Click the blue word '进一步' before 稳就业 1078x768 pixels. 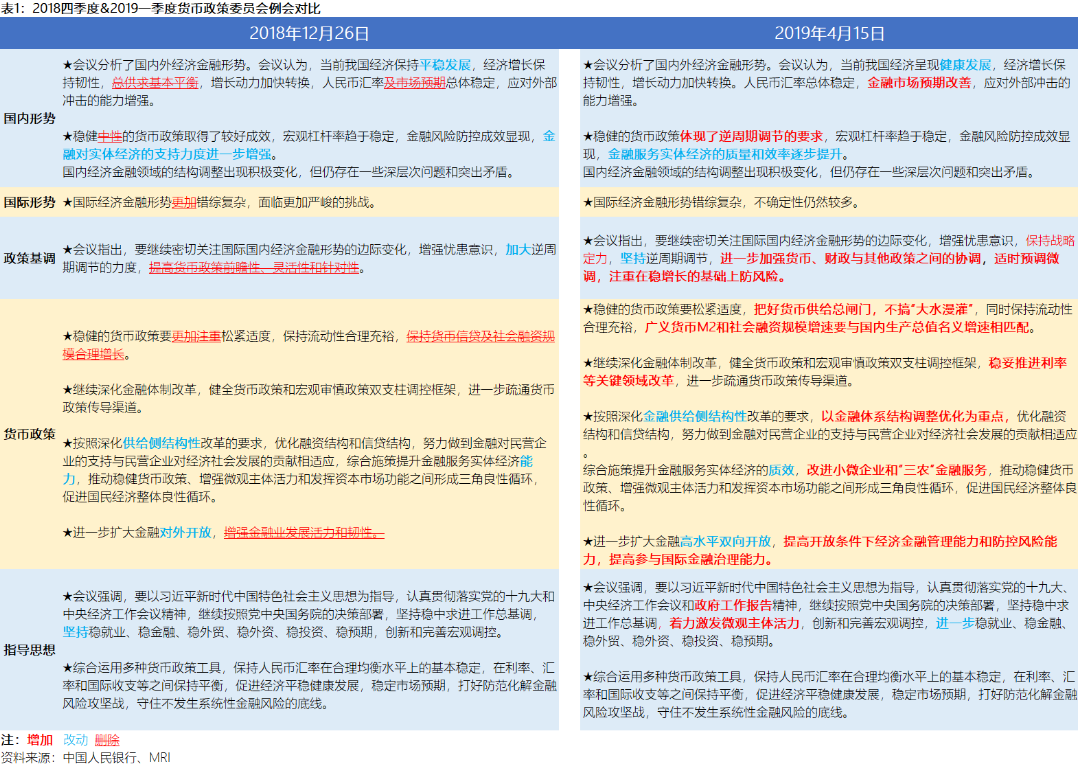955,622
